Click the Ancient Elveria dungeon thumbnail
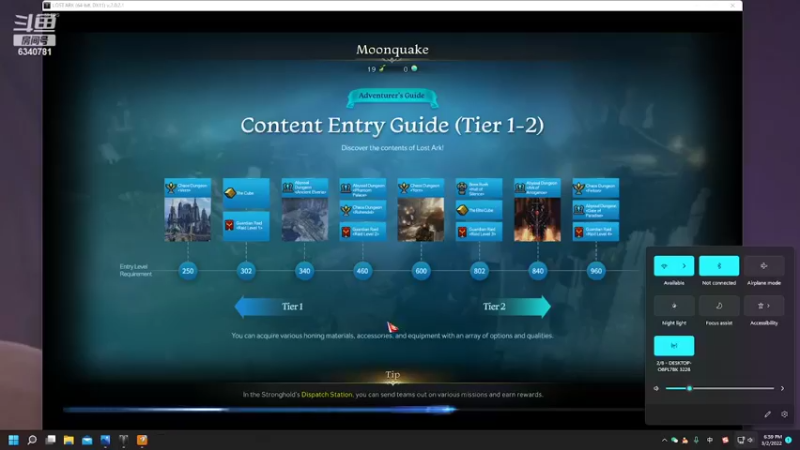 point(305,219)
